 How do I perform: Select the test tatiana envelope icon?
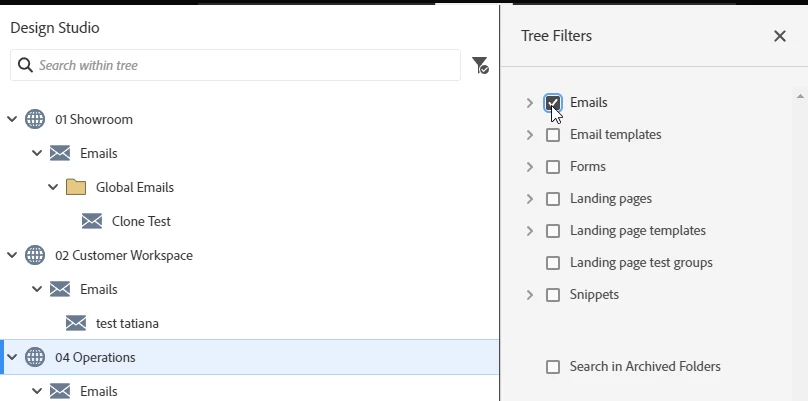click(76, 323)
